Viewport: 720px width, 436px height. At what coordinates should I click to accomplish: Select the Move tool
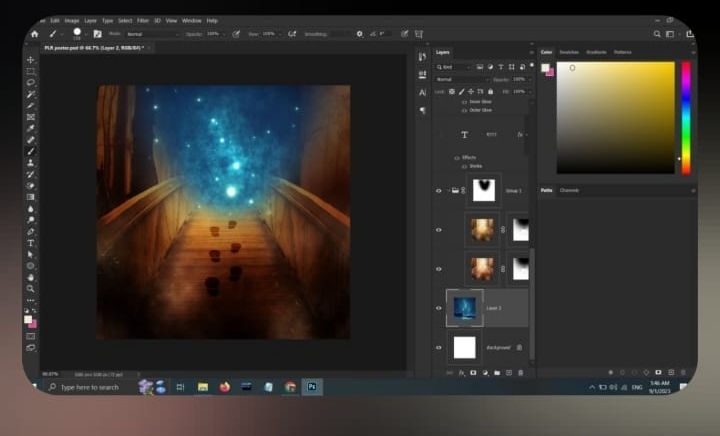[x=31, y=60]
